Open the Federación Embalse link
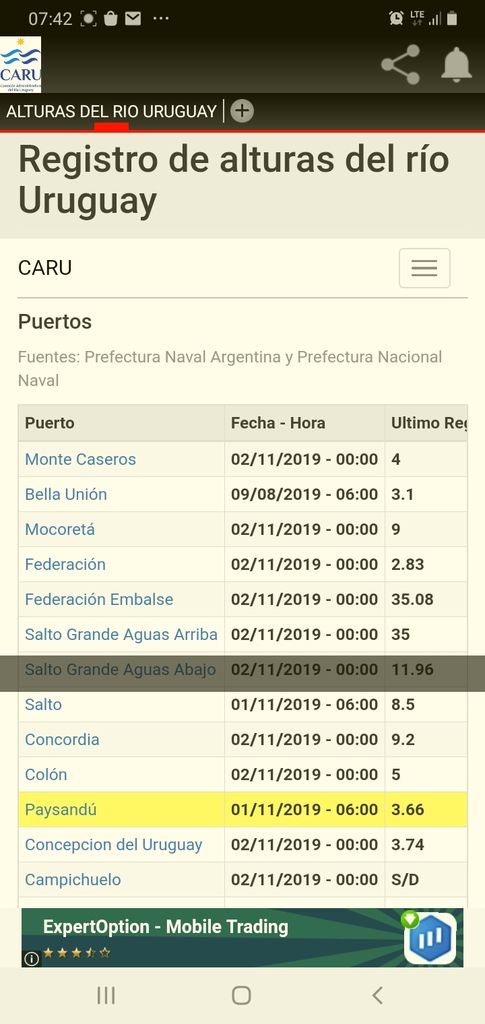The height and width of the screenshot is (1024, 485). [99, 600]
